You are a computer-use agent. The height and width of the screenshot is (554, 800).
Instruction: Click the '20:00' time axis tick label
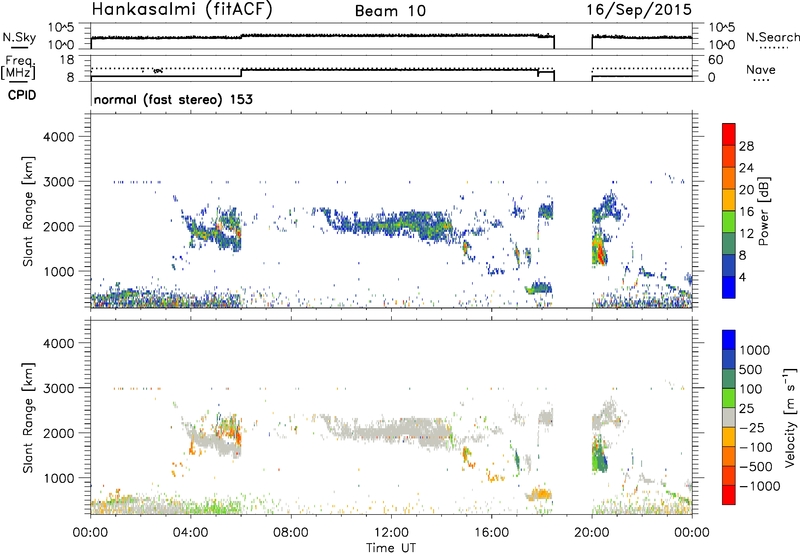pyautogui.click(x=591, y=533)
